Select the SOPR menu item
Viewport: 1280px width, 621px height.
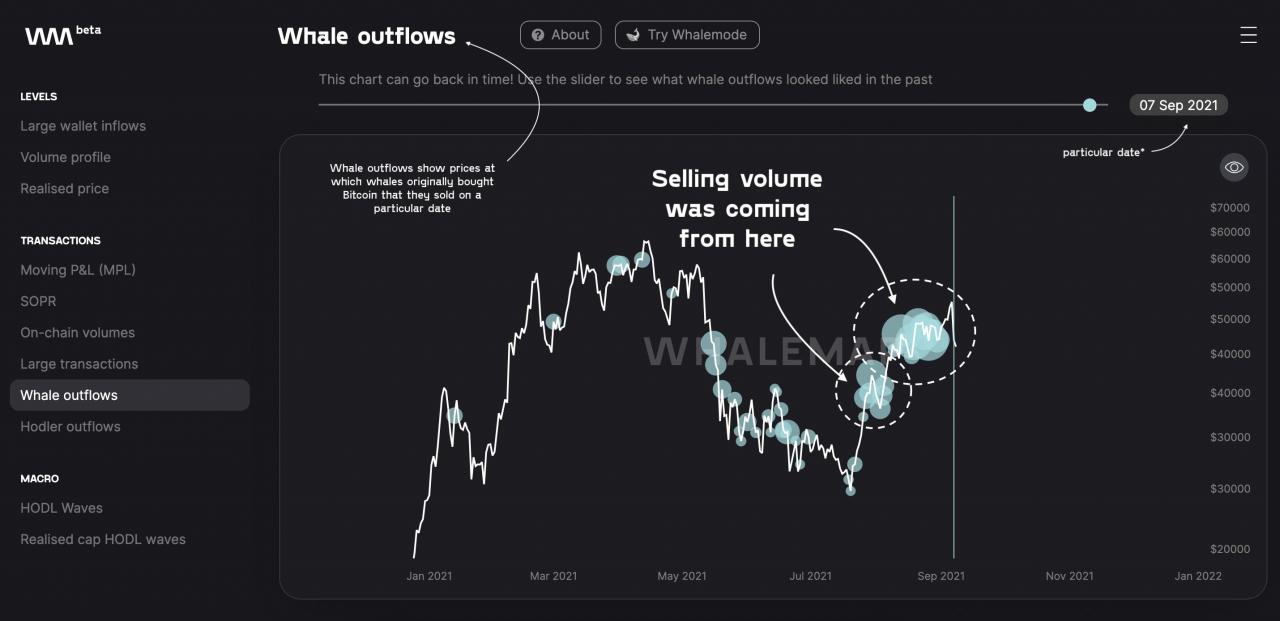[38, 301]
